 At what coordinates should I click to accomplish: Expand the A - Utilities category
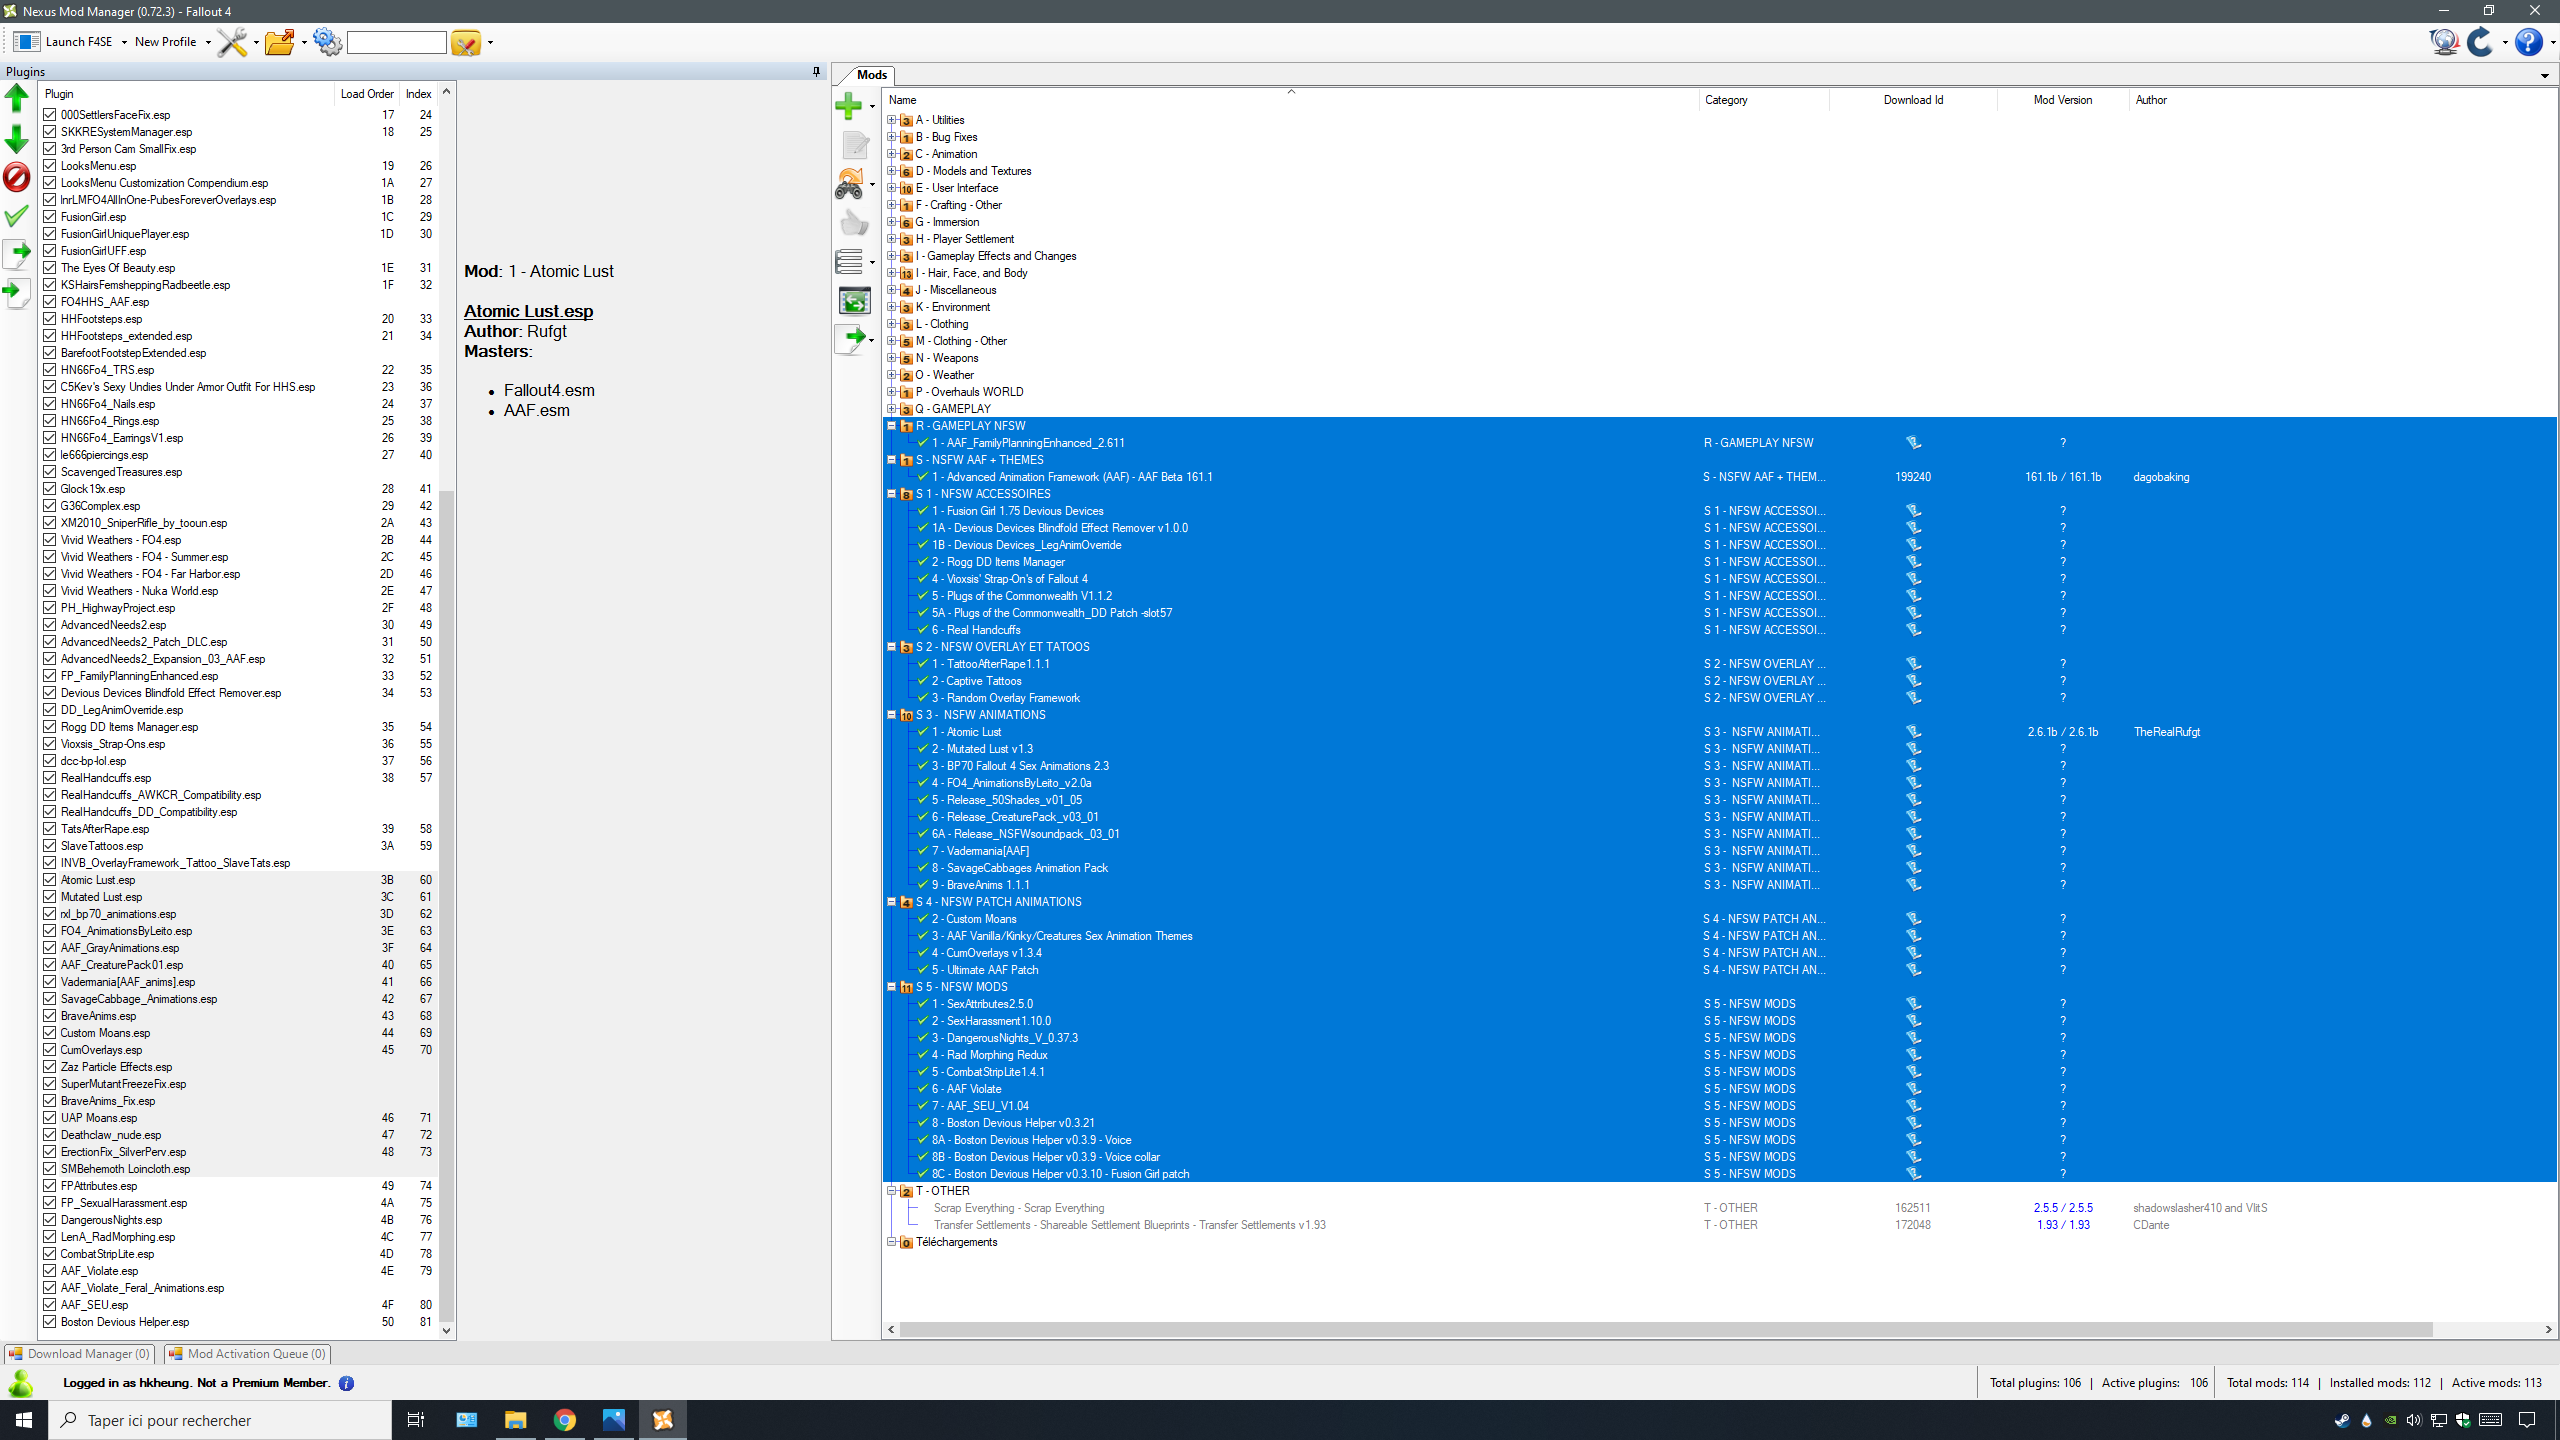891,120
